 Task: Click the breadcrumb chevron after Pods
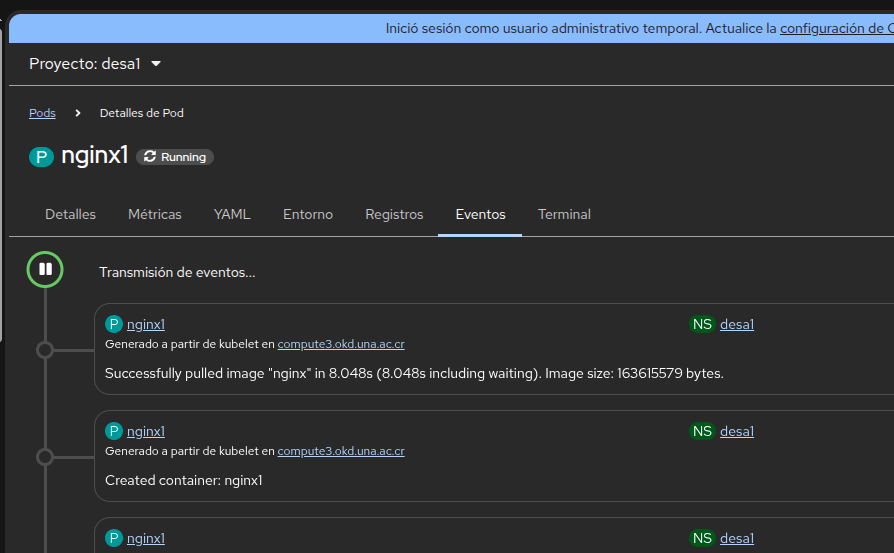(x=78, y=113)
